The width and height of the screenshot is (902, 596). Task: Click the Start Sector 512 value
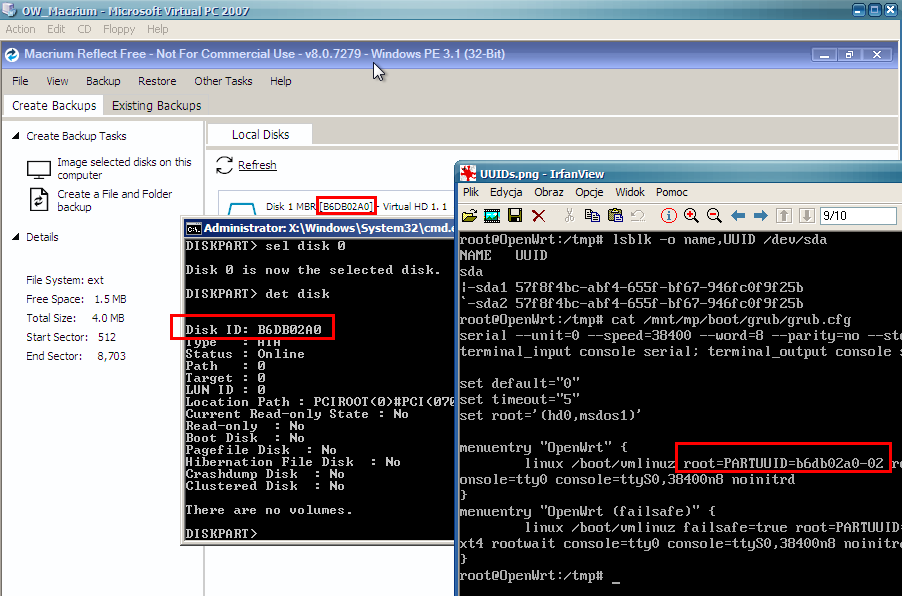[106, 337]
